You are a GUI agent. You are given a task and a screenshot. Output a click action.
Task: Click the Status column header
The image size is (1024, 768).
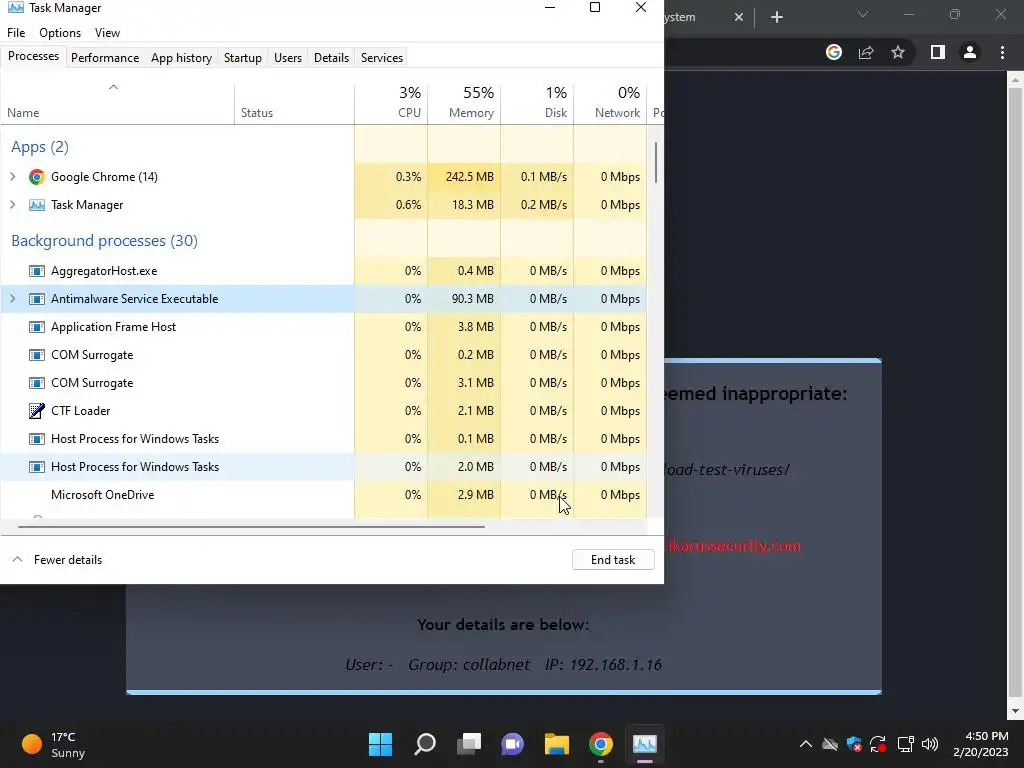pos(295,103)
